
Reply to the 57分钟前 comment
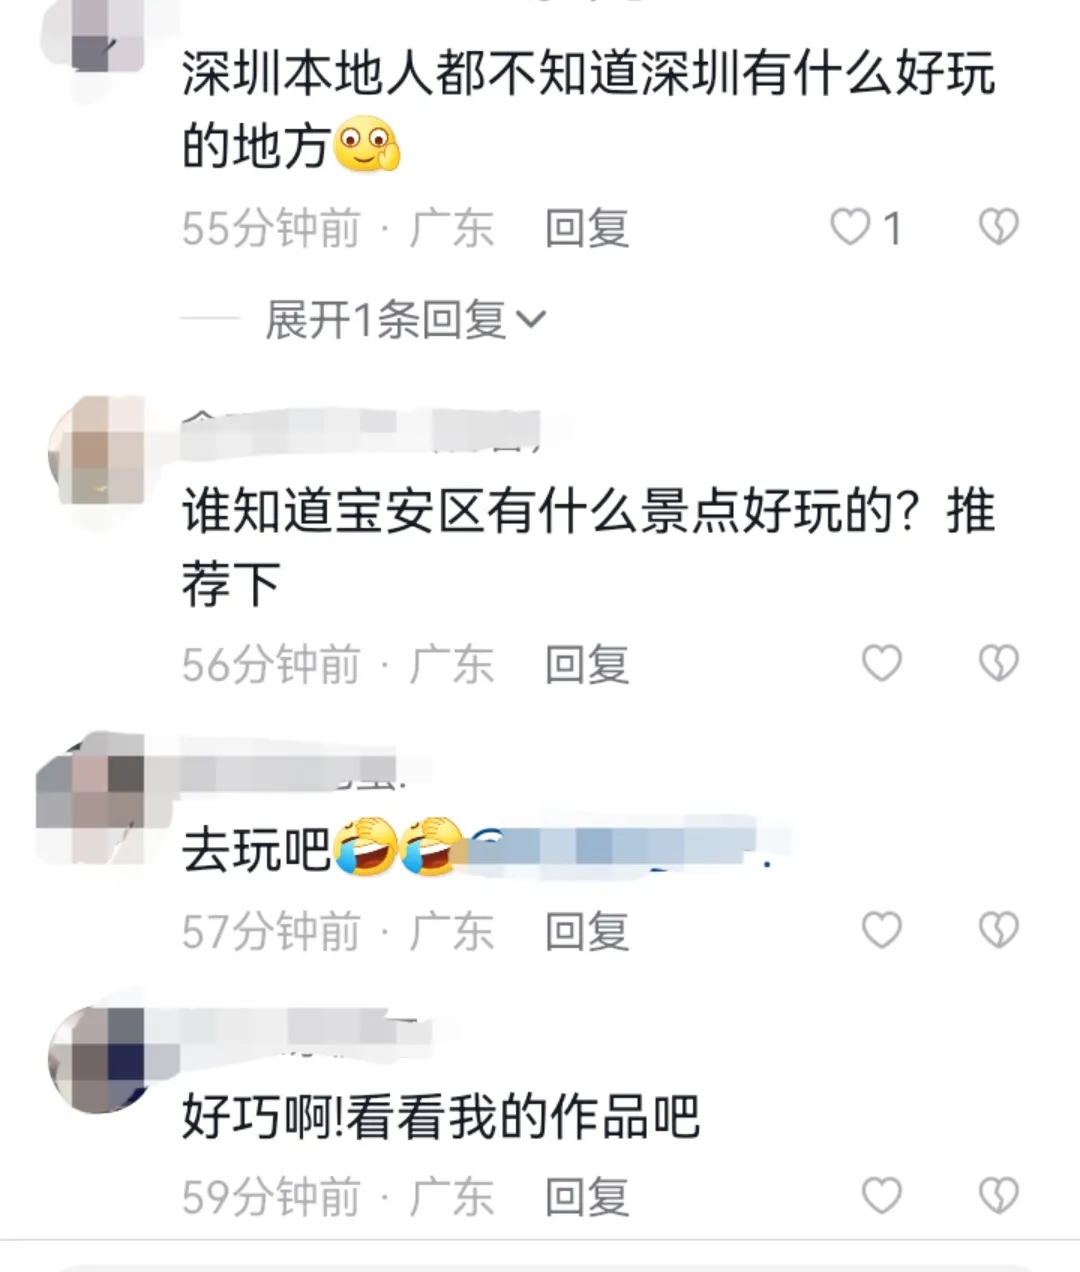[587, 931]
